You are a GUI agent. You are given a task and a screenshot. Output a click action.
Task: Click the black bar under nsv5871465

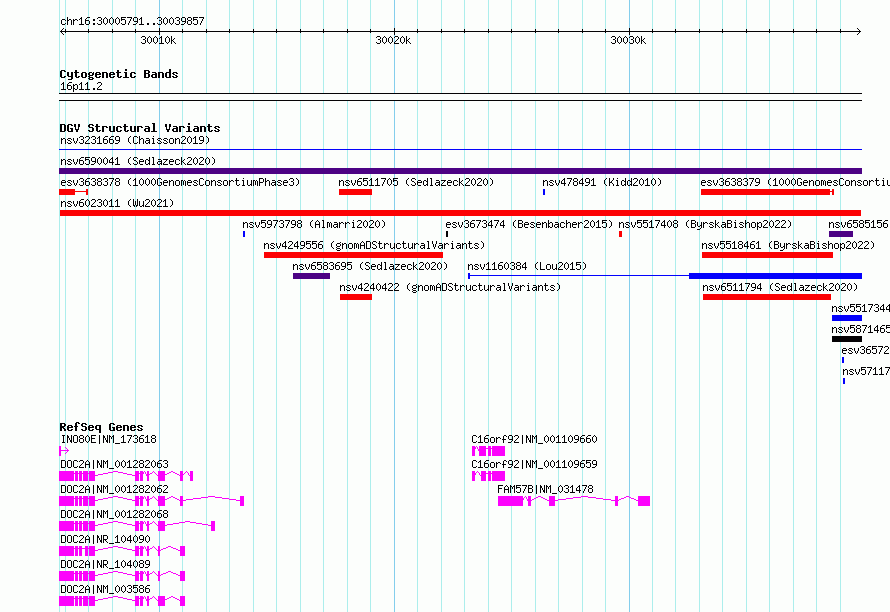point(847,339)
